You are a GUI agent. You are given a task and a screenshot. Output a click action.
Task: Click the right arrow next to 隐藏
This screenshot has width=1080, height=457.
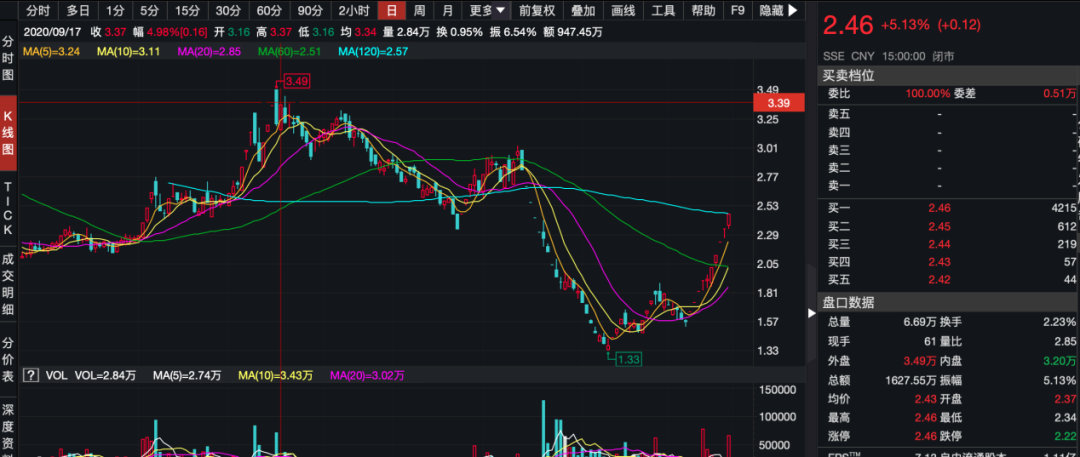793,11
